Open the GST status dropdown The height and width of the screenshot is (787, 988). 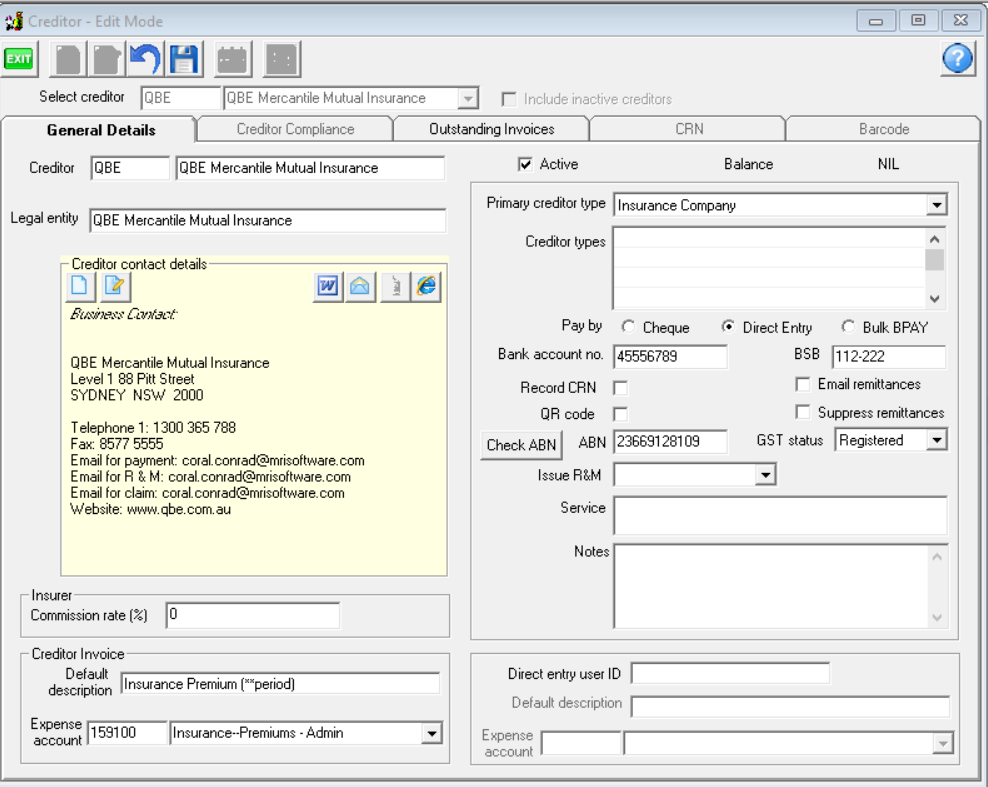(x=937, y=440)
